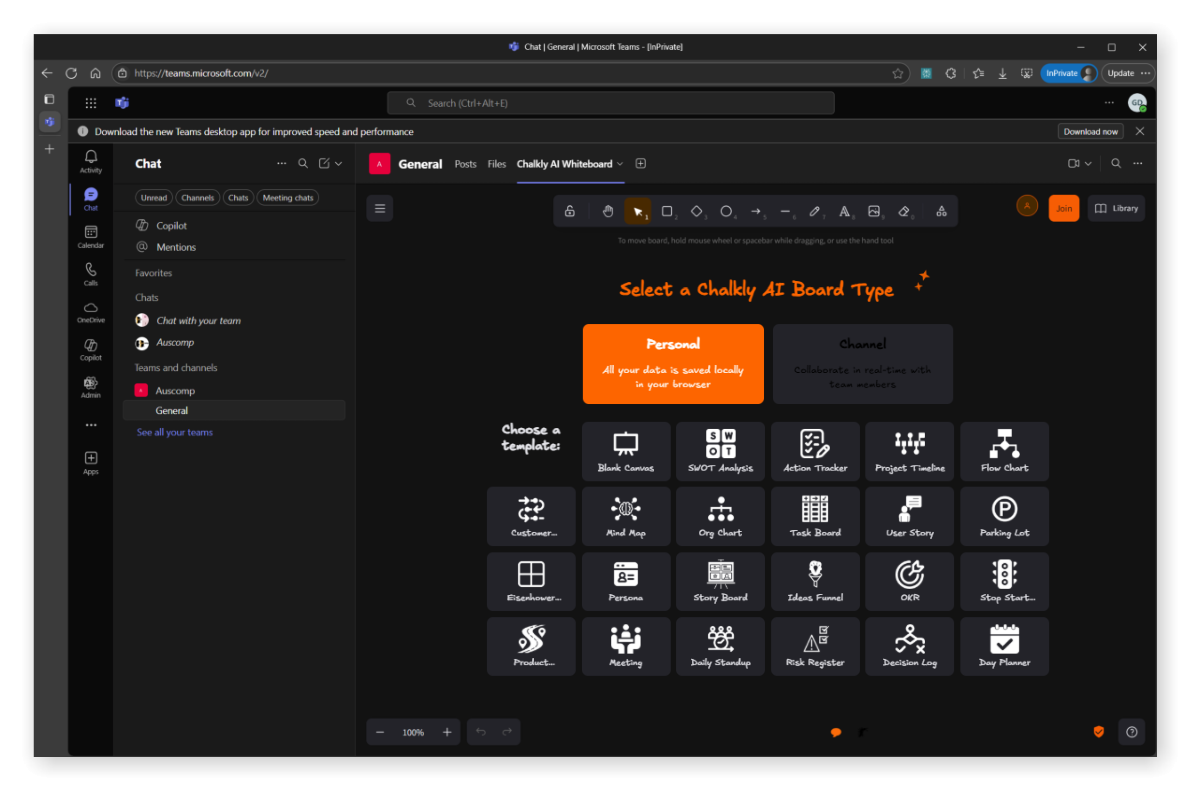Open the See all your teams link
This screenshot has height=800, width=1200.
pos(175,433)
